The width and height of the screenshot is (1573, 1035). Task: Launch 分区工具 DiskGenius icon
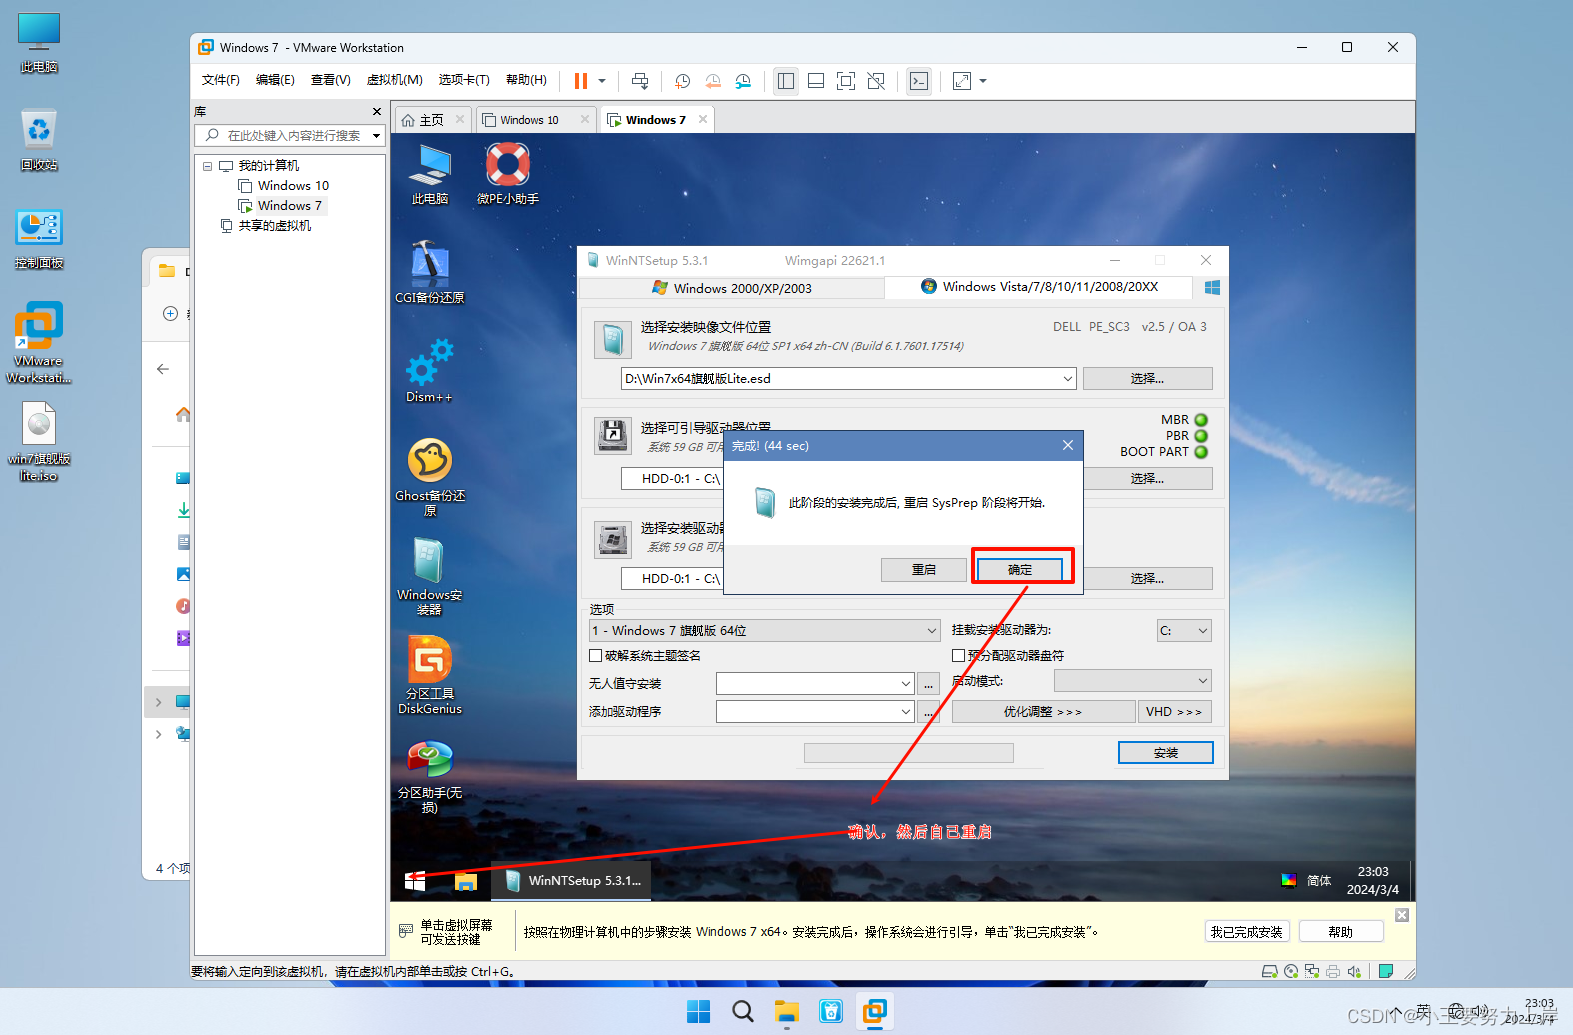click(x=430, y=675)
